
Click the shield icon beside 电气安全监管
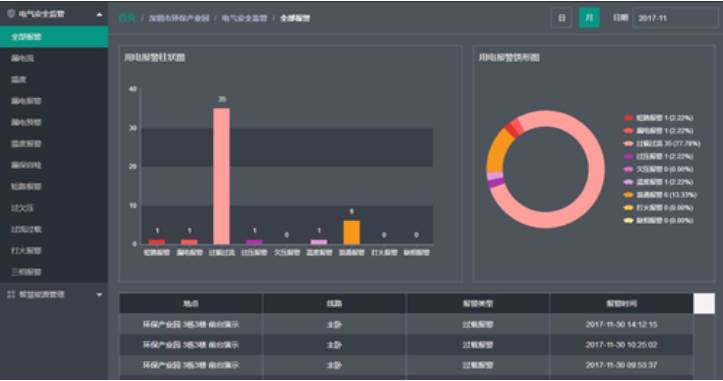click(11, 14)
